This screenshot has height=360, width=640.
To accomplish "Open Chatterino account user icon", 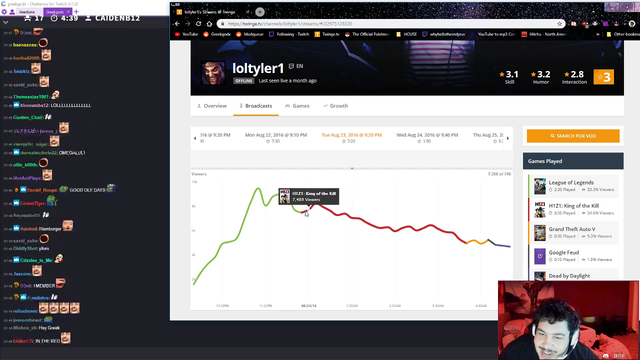I will (12, 12).
